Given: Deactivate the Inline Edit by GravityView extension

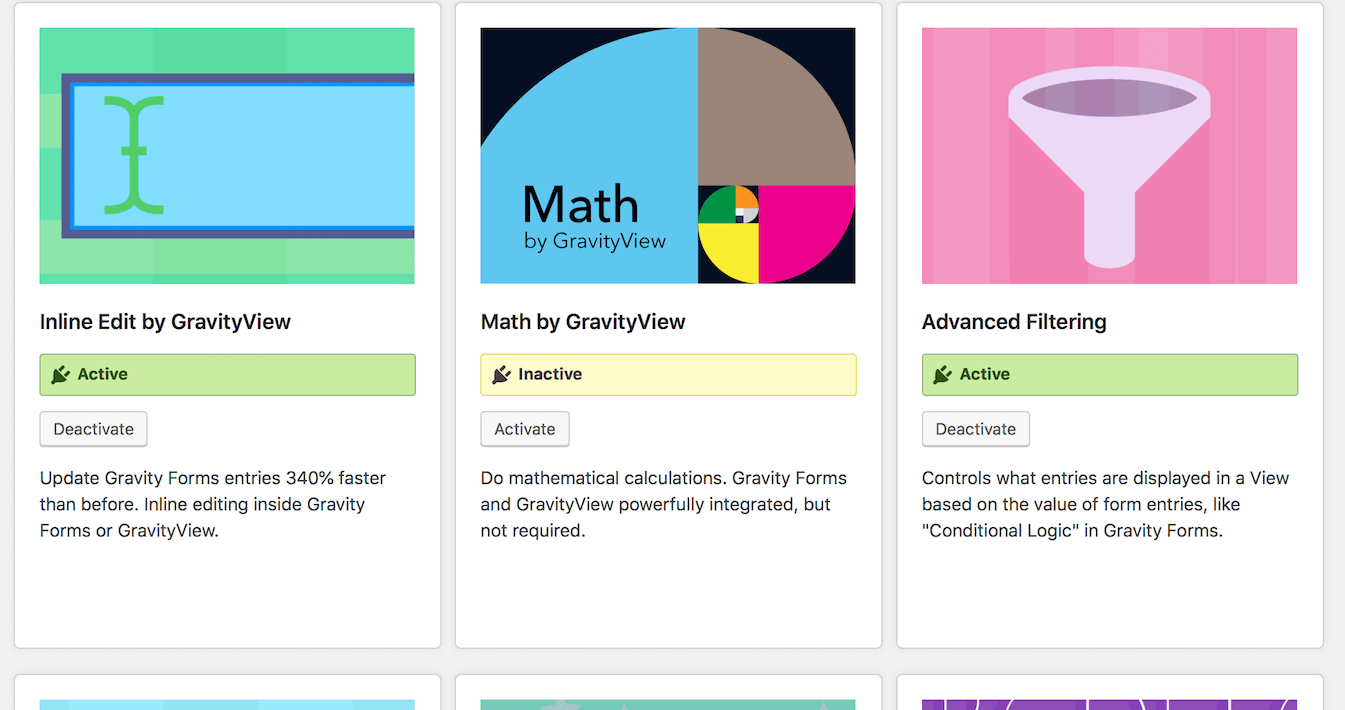Looking at the screenshot, I should pos(93,429).
